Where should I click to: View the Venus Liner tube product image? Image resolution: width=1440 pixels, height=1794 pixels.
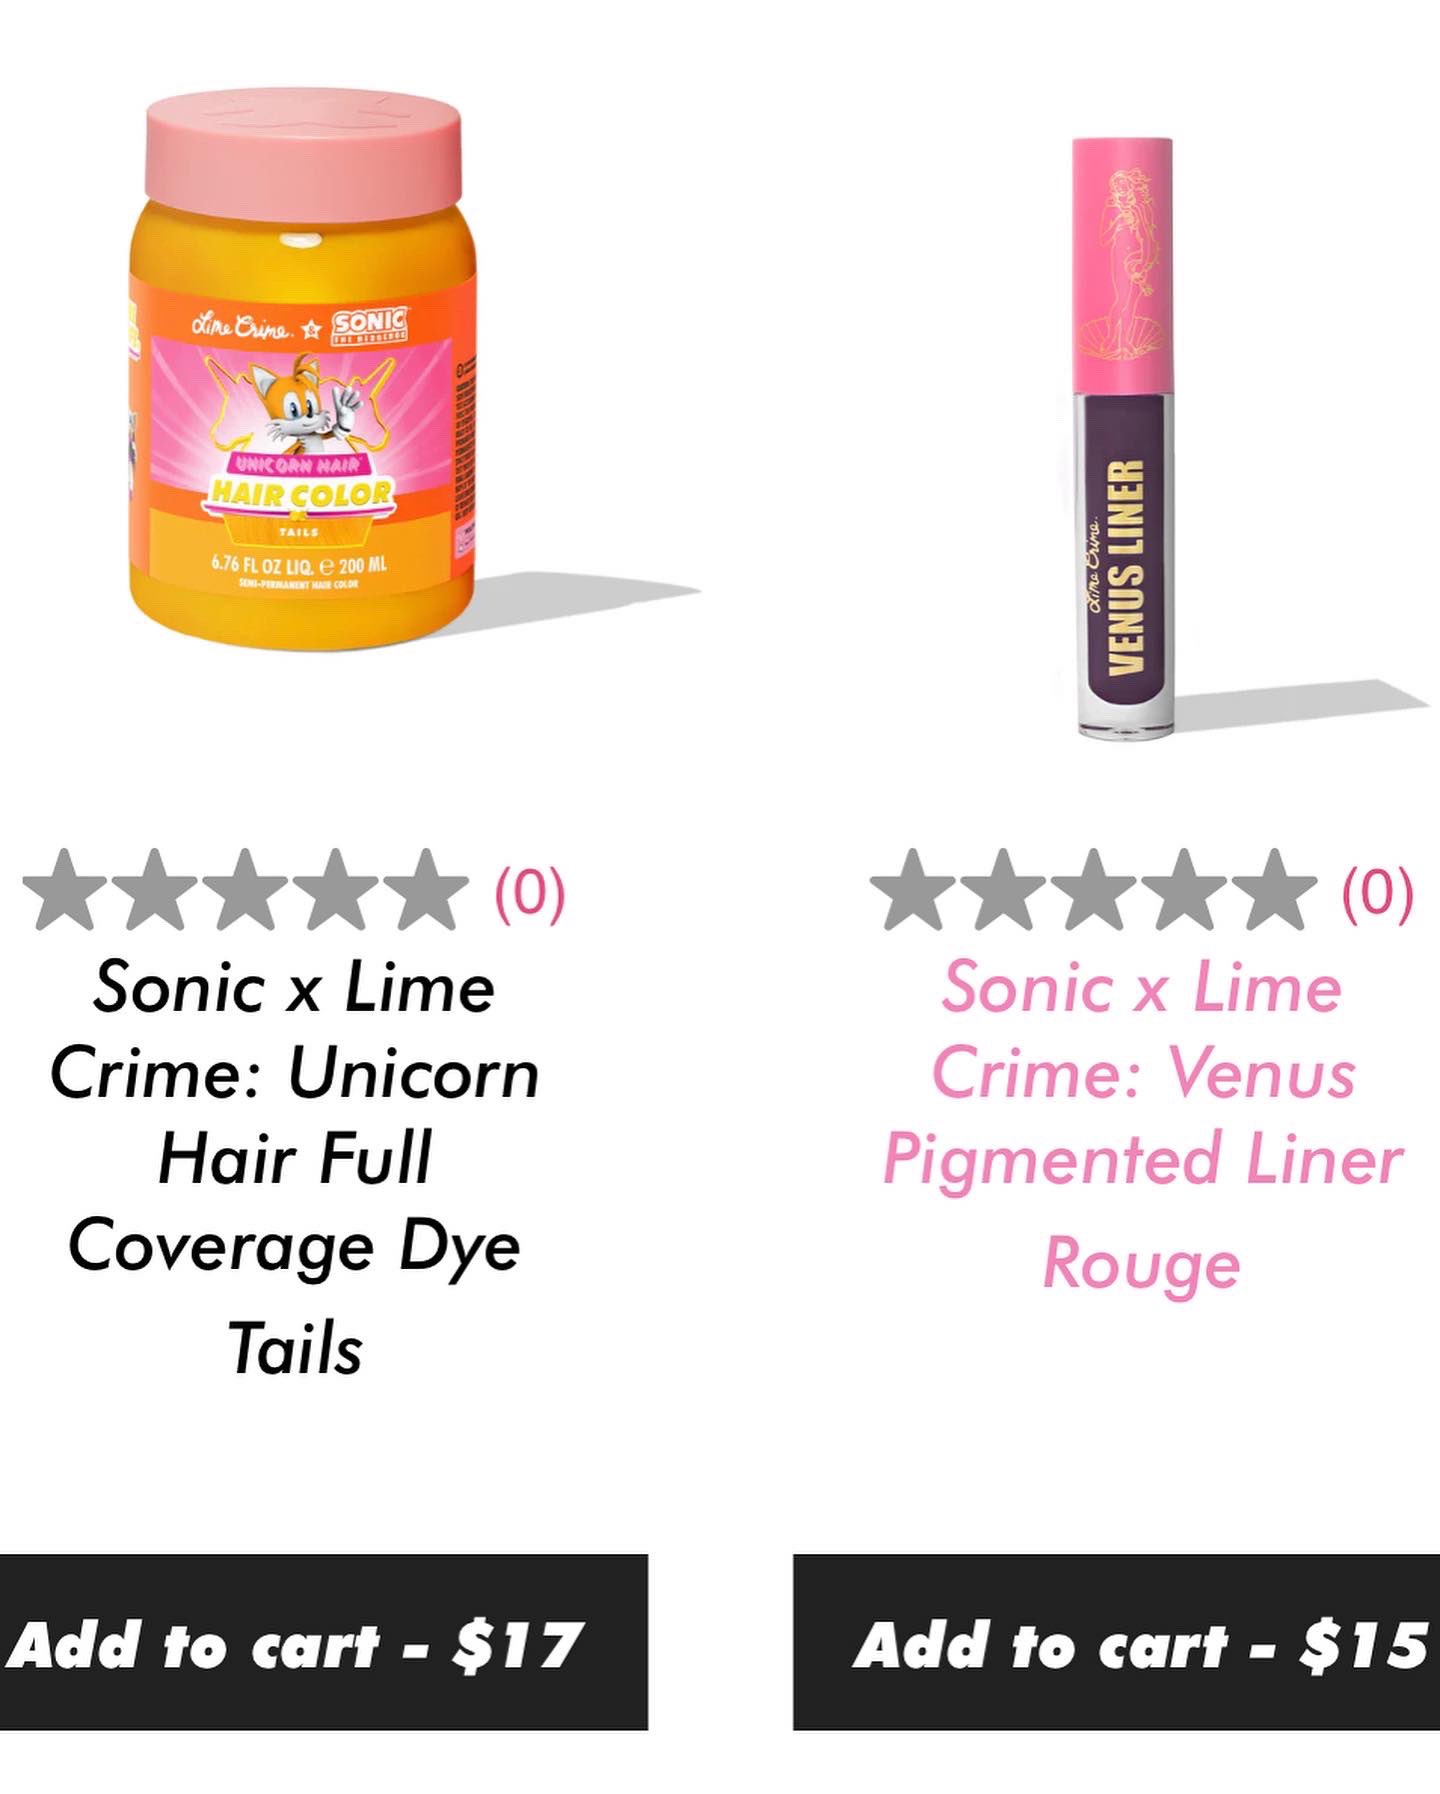click(1124, 438)
